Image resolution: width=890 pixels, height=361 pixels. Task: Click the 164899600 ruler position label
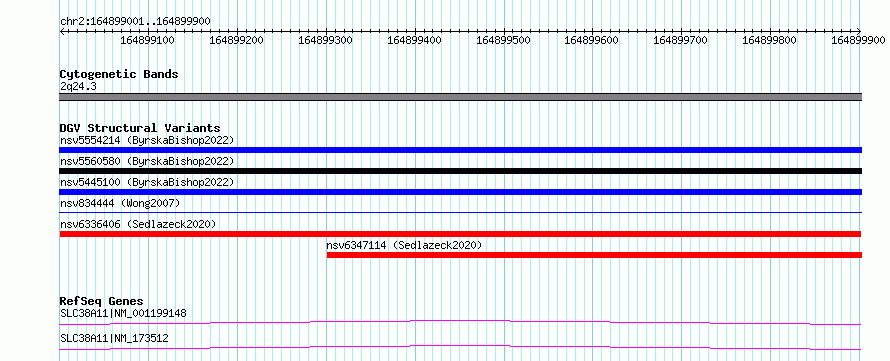click(x=592, y=40)
